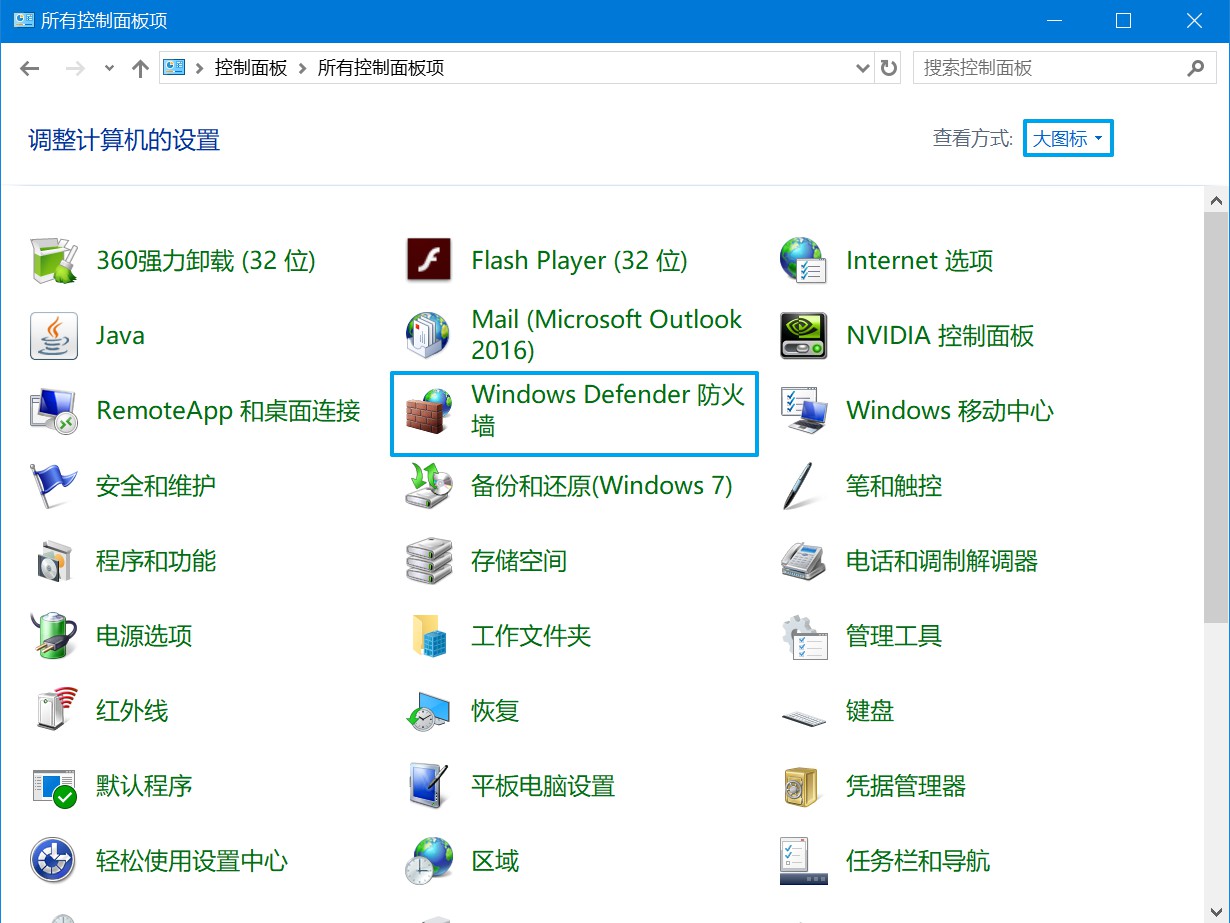Open the 任务栏和导航 icon
The width and height of the screenshot is (1230, 923).
(804, 861)
